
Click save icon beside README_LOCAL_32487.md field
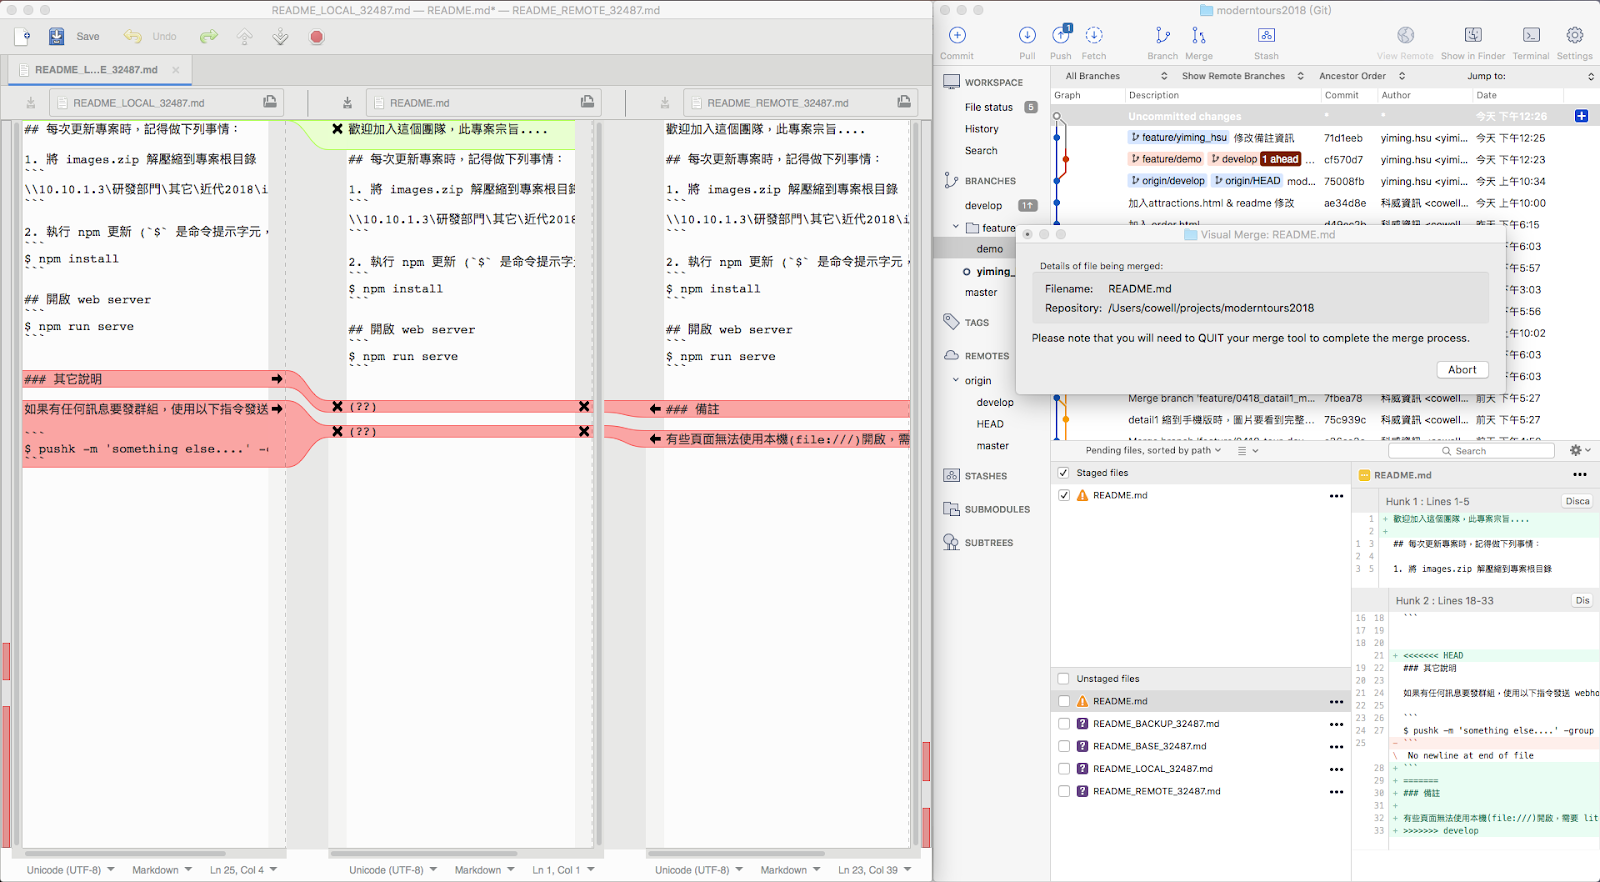click(x=270, y=102)
